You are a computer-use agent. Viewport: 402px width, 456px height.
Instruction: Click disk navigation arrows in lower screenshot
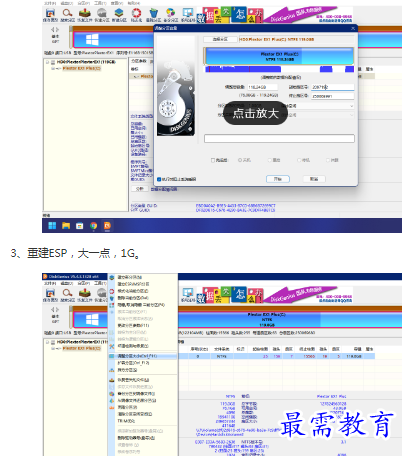(x=55, y=309)
